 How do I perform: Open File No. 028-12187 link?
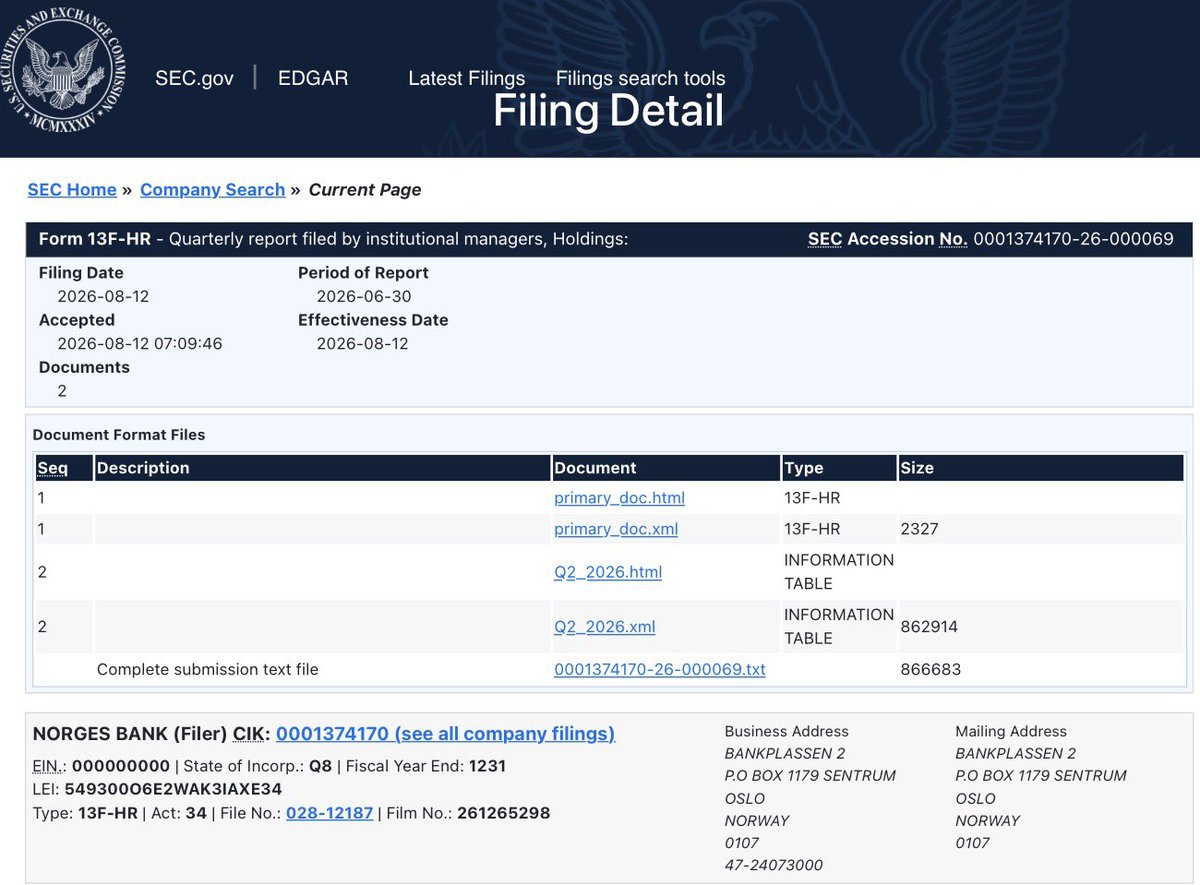pos(329,813)
